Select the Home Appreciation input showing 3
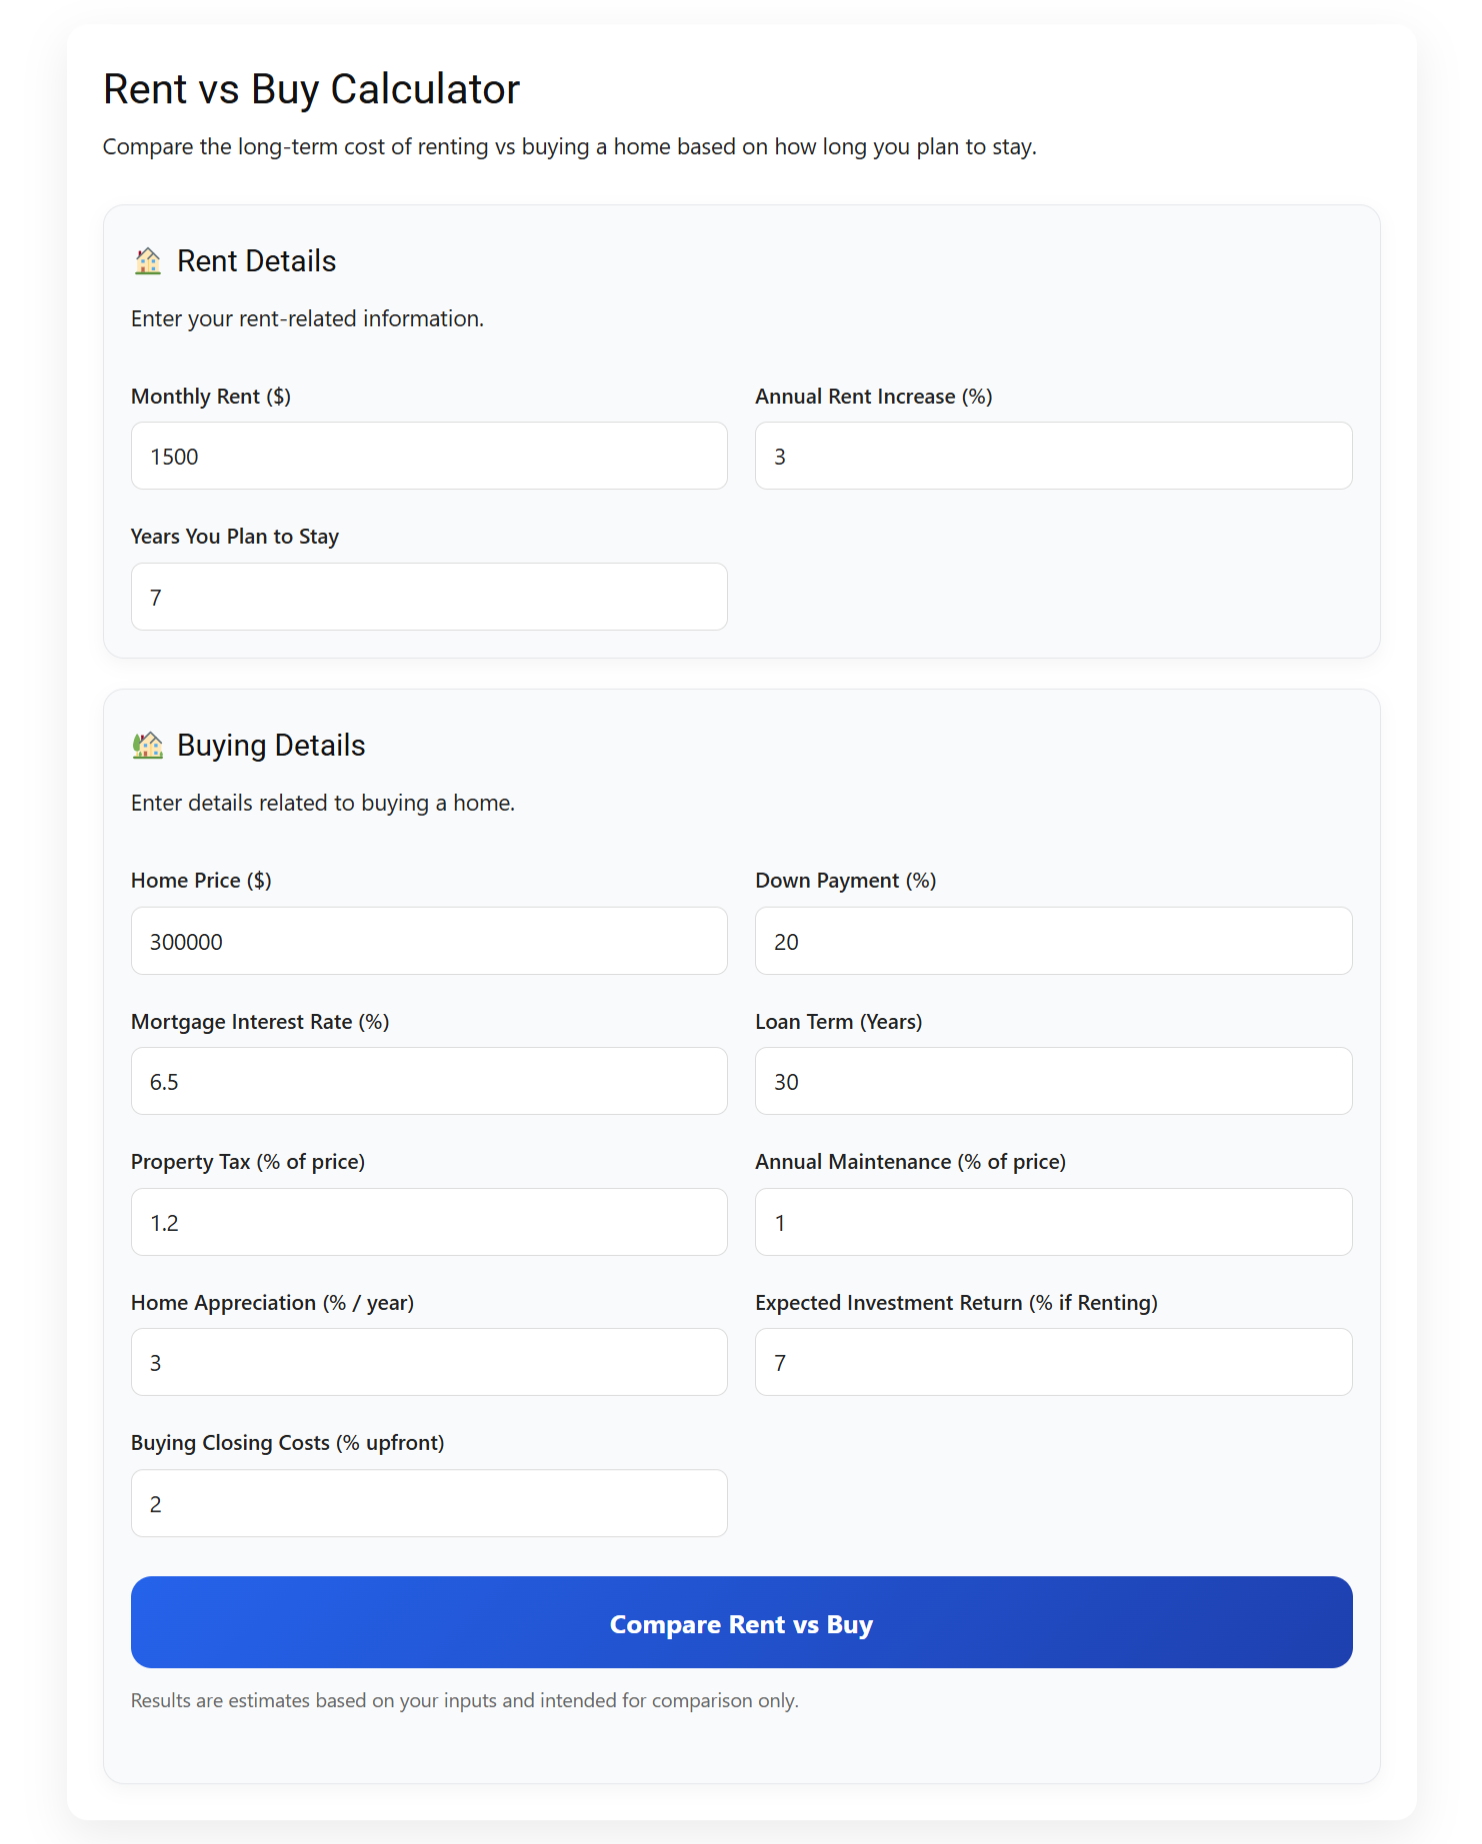 click(x=428, y=1362)
